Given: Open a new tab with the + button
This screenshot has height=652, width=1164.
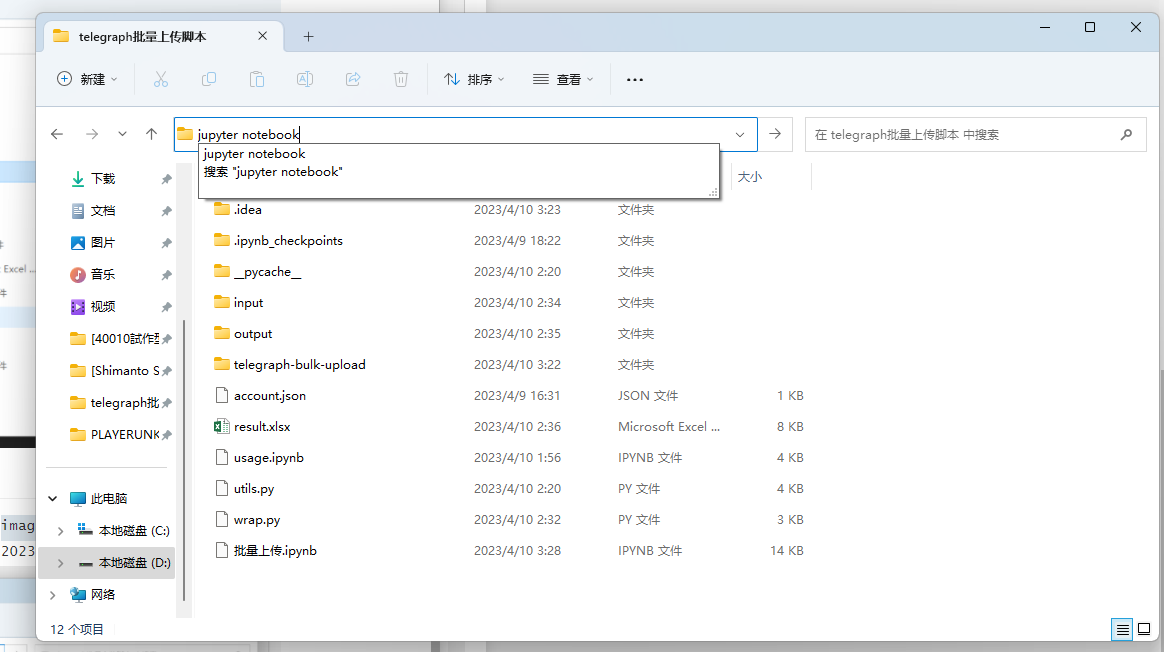Looking at the screenshot, I should tap(308, 36).
